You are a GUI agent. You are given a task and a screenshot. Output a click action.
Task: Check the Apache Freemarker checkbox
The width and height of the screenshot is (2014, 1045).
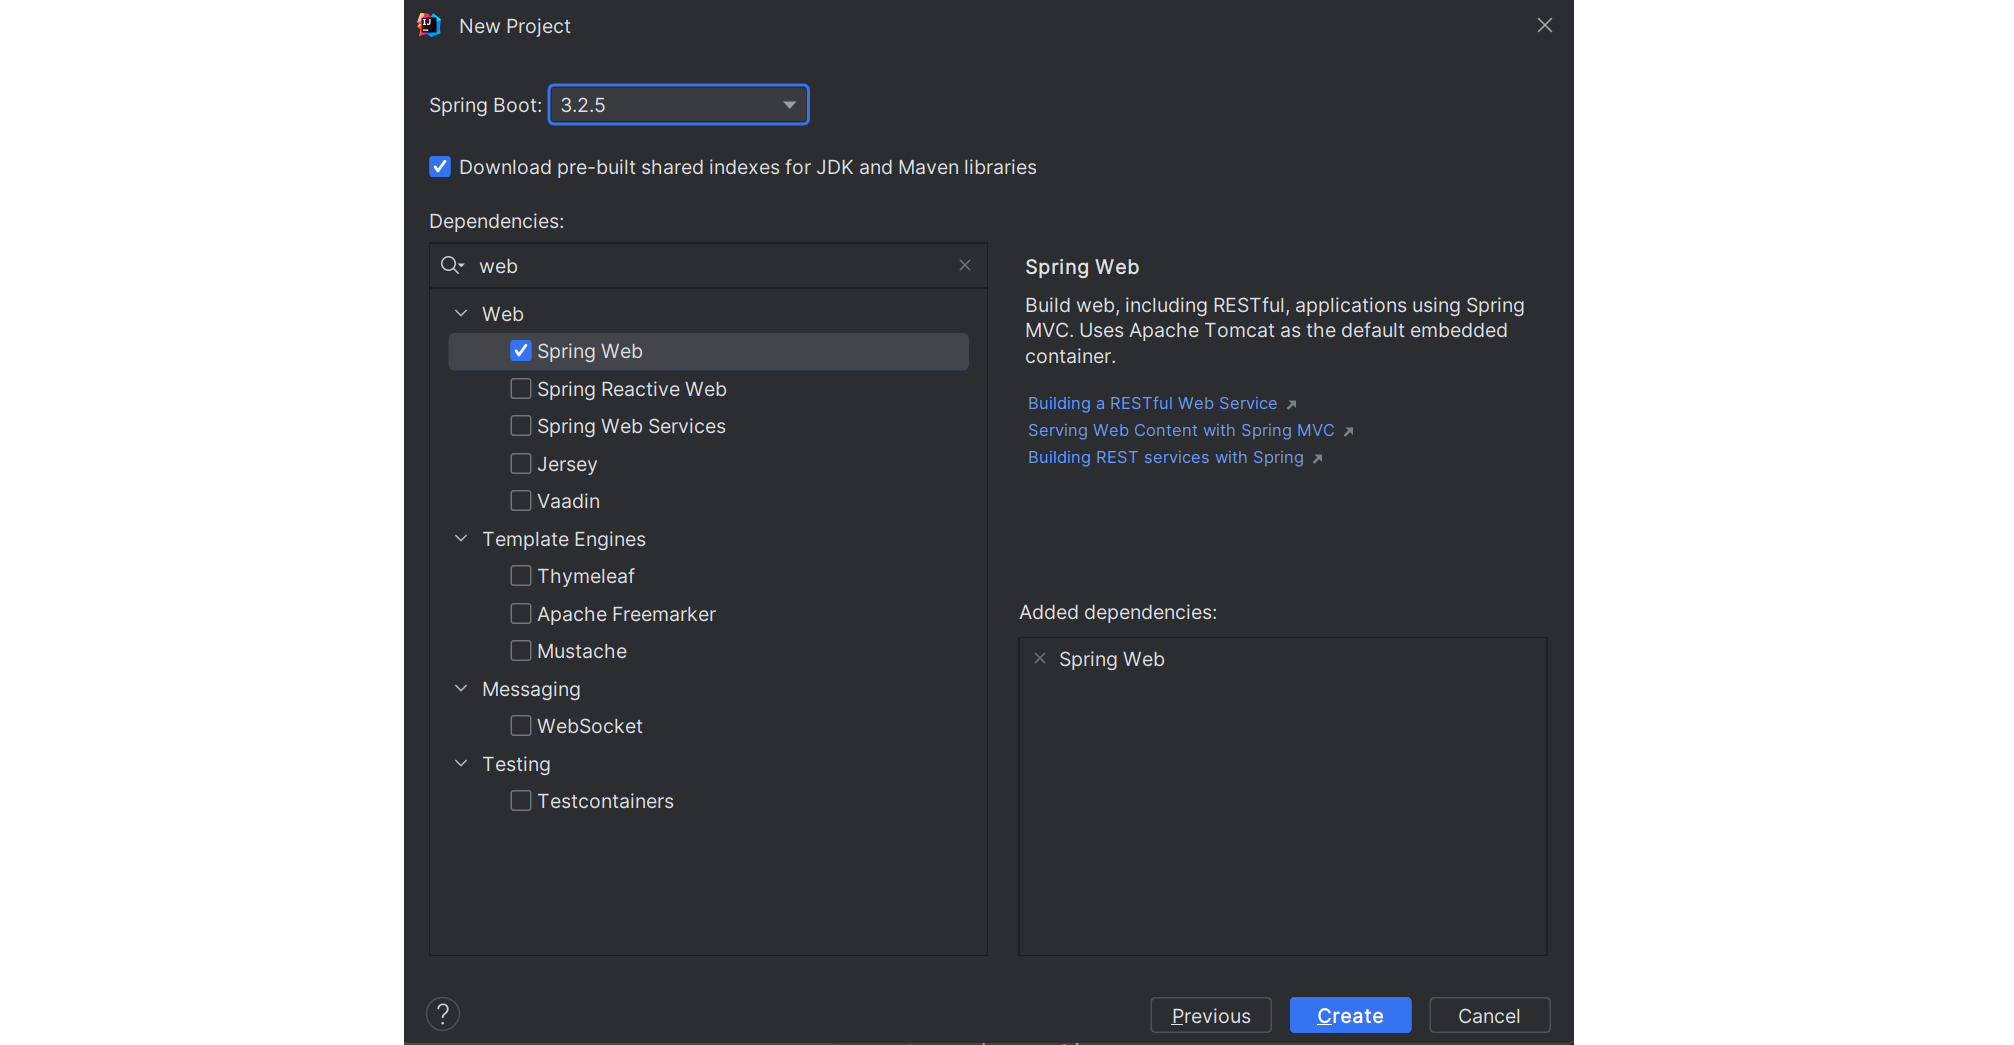pos(520,613)
